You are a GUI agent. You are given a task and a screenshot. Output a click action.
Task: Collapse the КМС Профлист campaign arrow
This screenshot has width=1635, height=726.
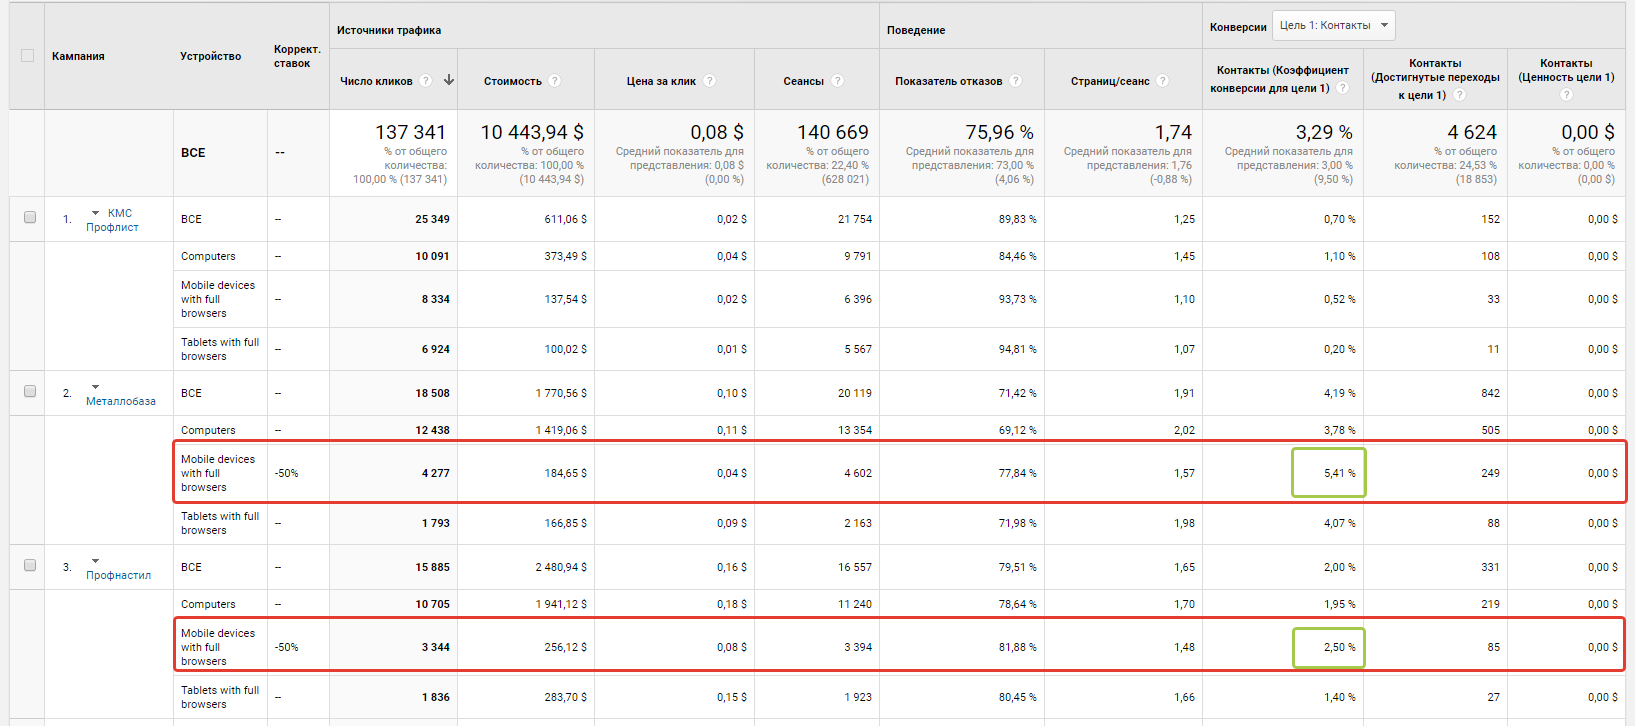95,213
